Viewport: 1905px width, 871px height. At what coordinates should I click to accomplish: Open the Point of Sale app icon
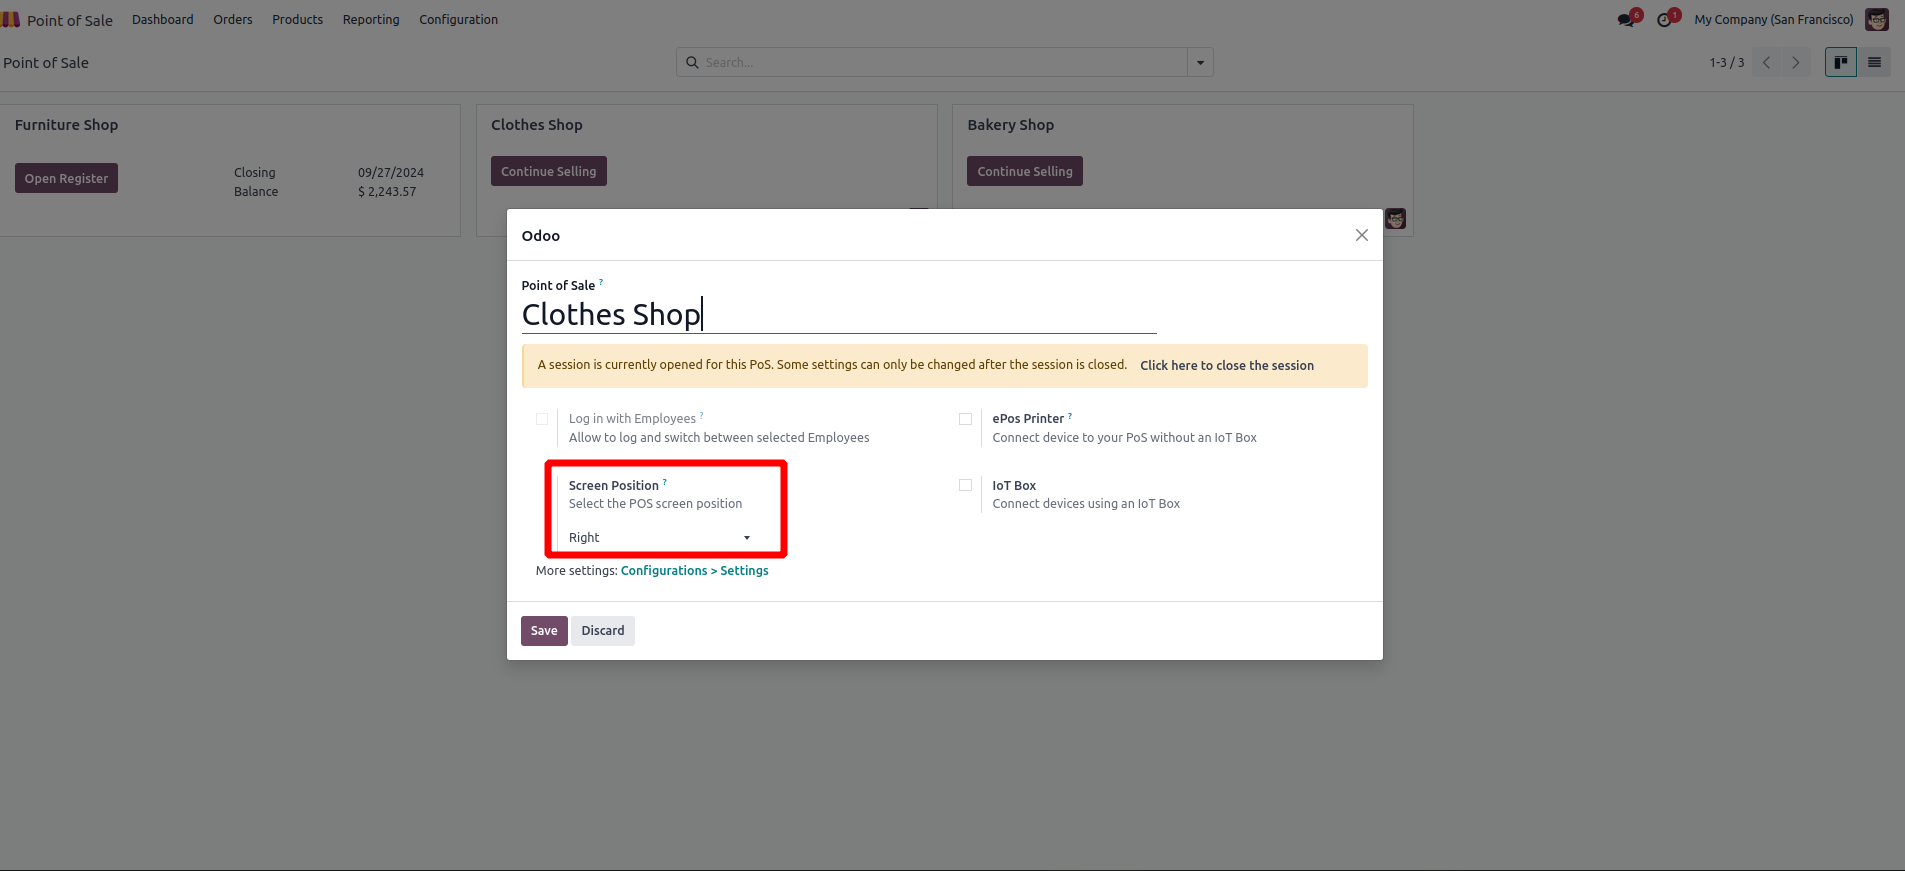click(11, 20)
